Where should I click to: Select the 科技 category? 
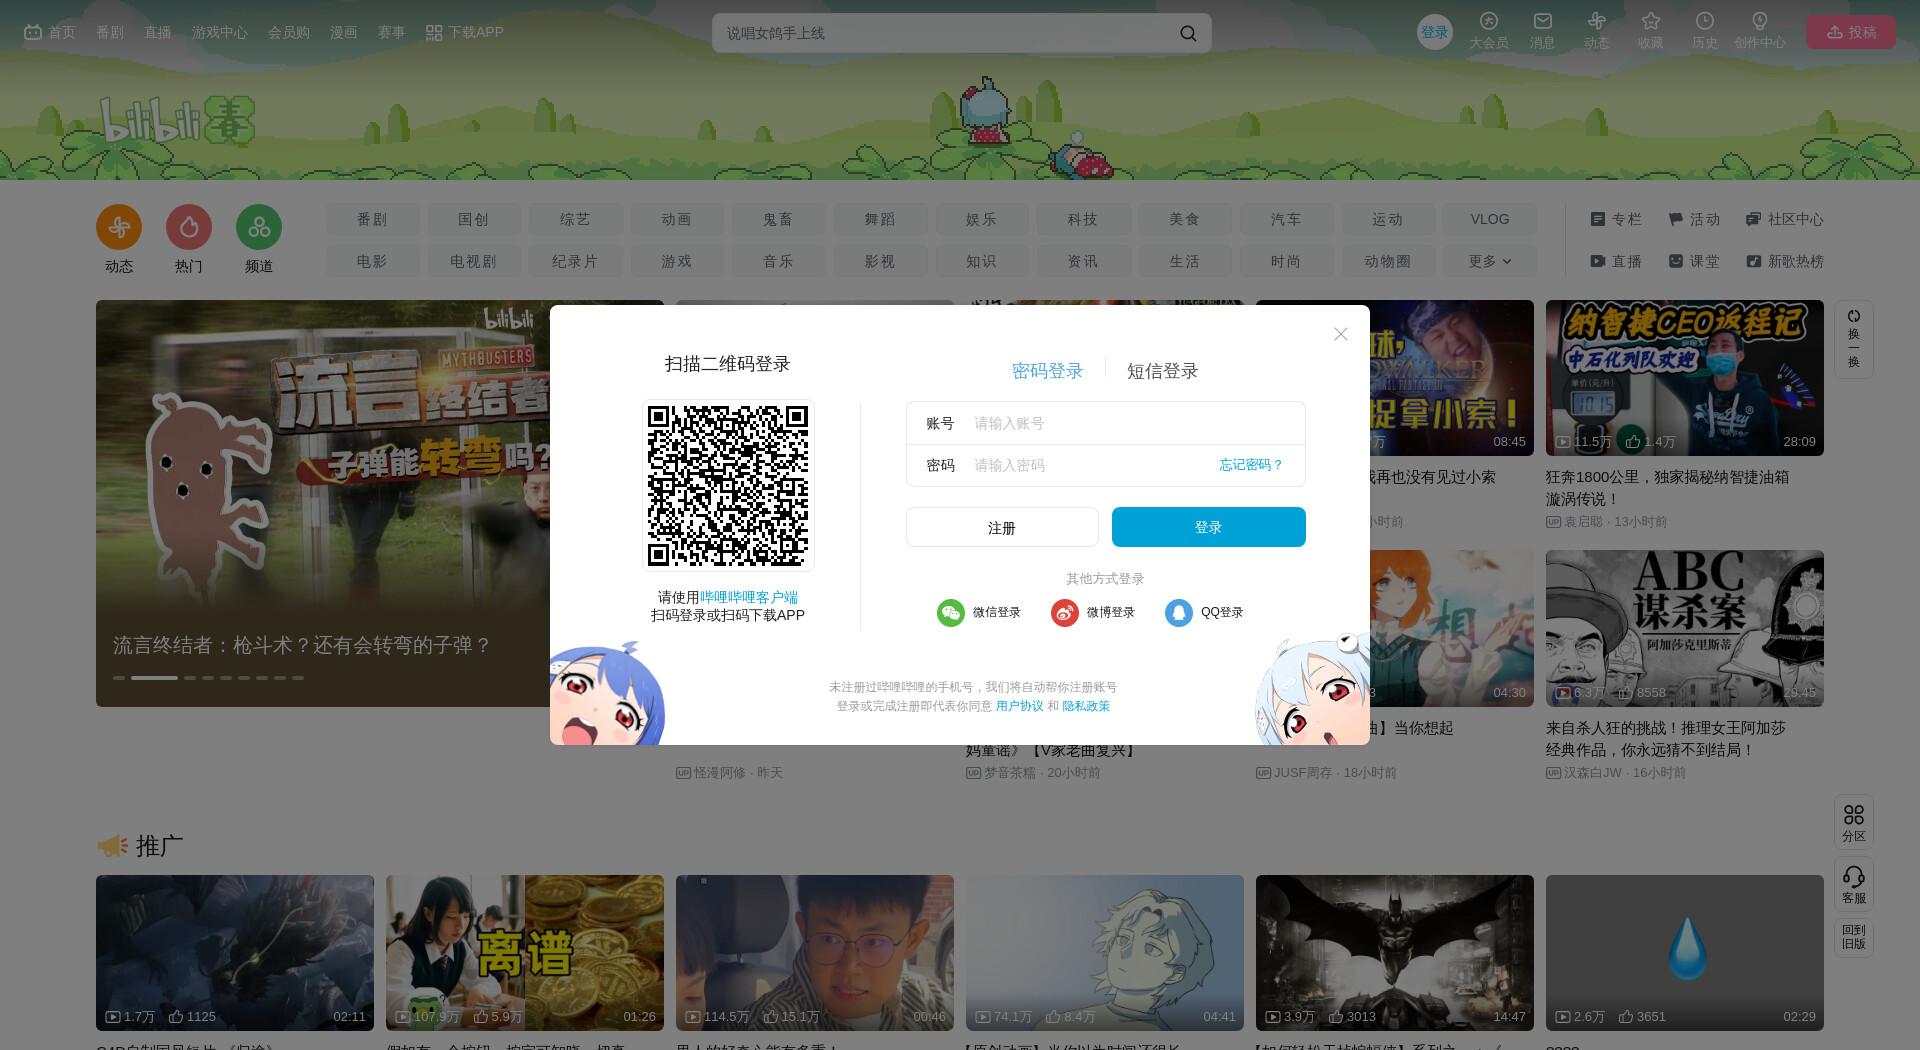click(1083, 219)
